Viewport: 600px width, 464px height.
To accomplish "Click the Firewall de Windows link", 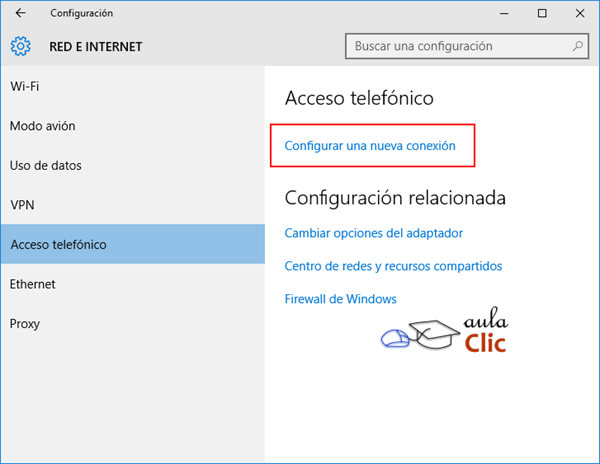I will [x=341, y=299].
